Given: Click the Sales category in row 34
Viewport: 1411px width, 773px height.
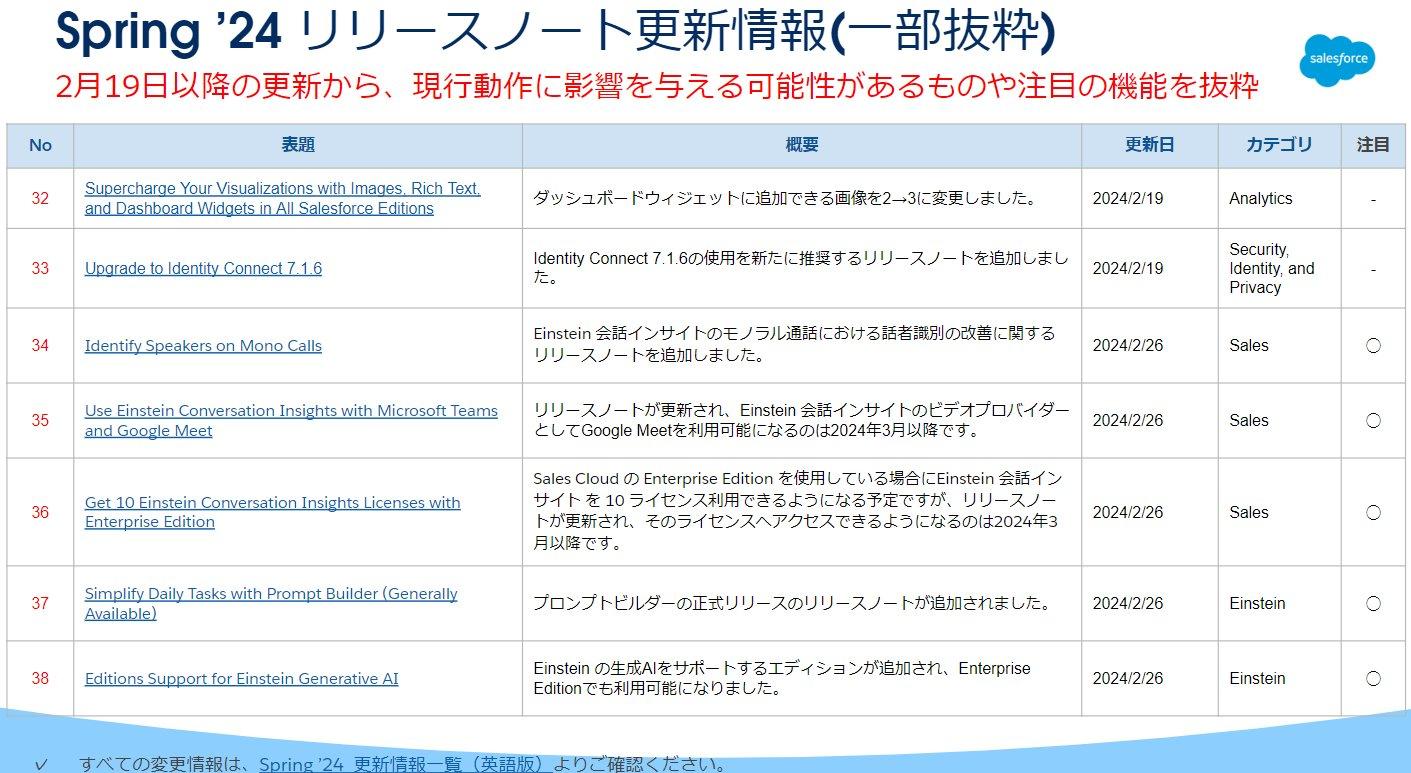Looking at the screenshot, I should [x=1249, y=345].
